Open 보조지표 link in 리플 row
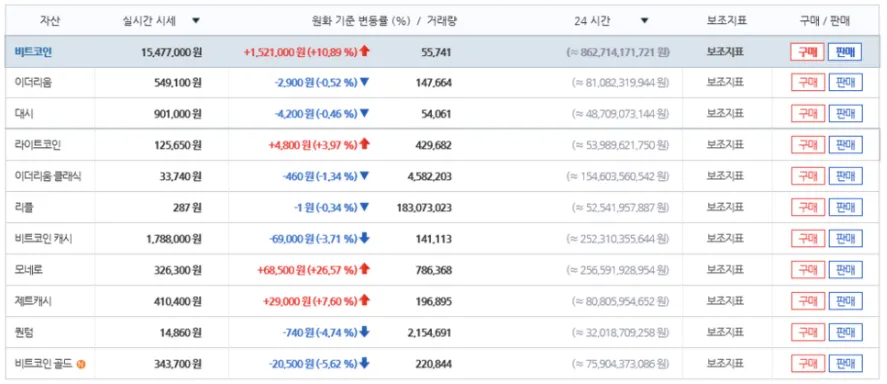Image resolution: width=887 pixels, height=384 pixels. pyautogui.click(x=725, y=208)
